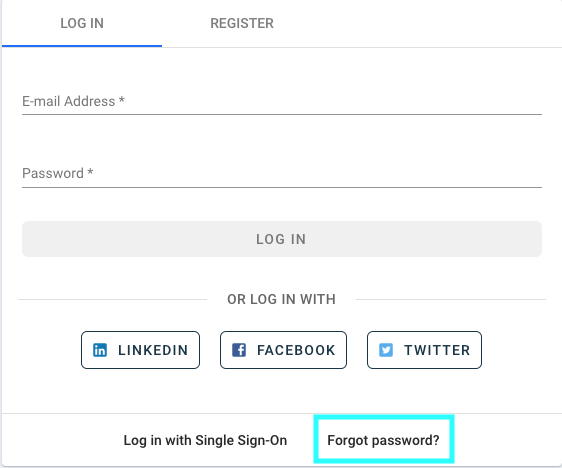Click the blue active indicator under LOG IN
Image resolution: width=562 pixels, height=468 pixels.
(x=82, y=46)
